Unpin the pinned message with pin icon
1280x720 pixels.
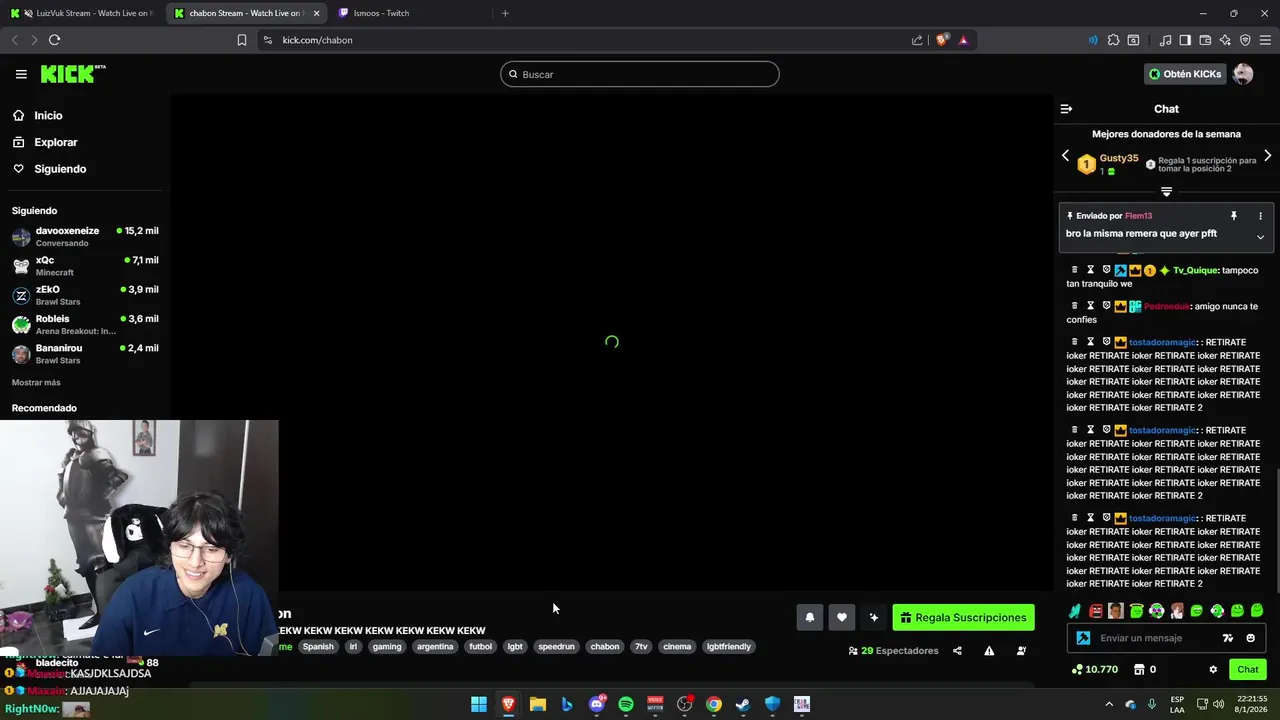coord(1234,216)
